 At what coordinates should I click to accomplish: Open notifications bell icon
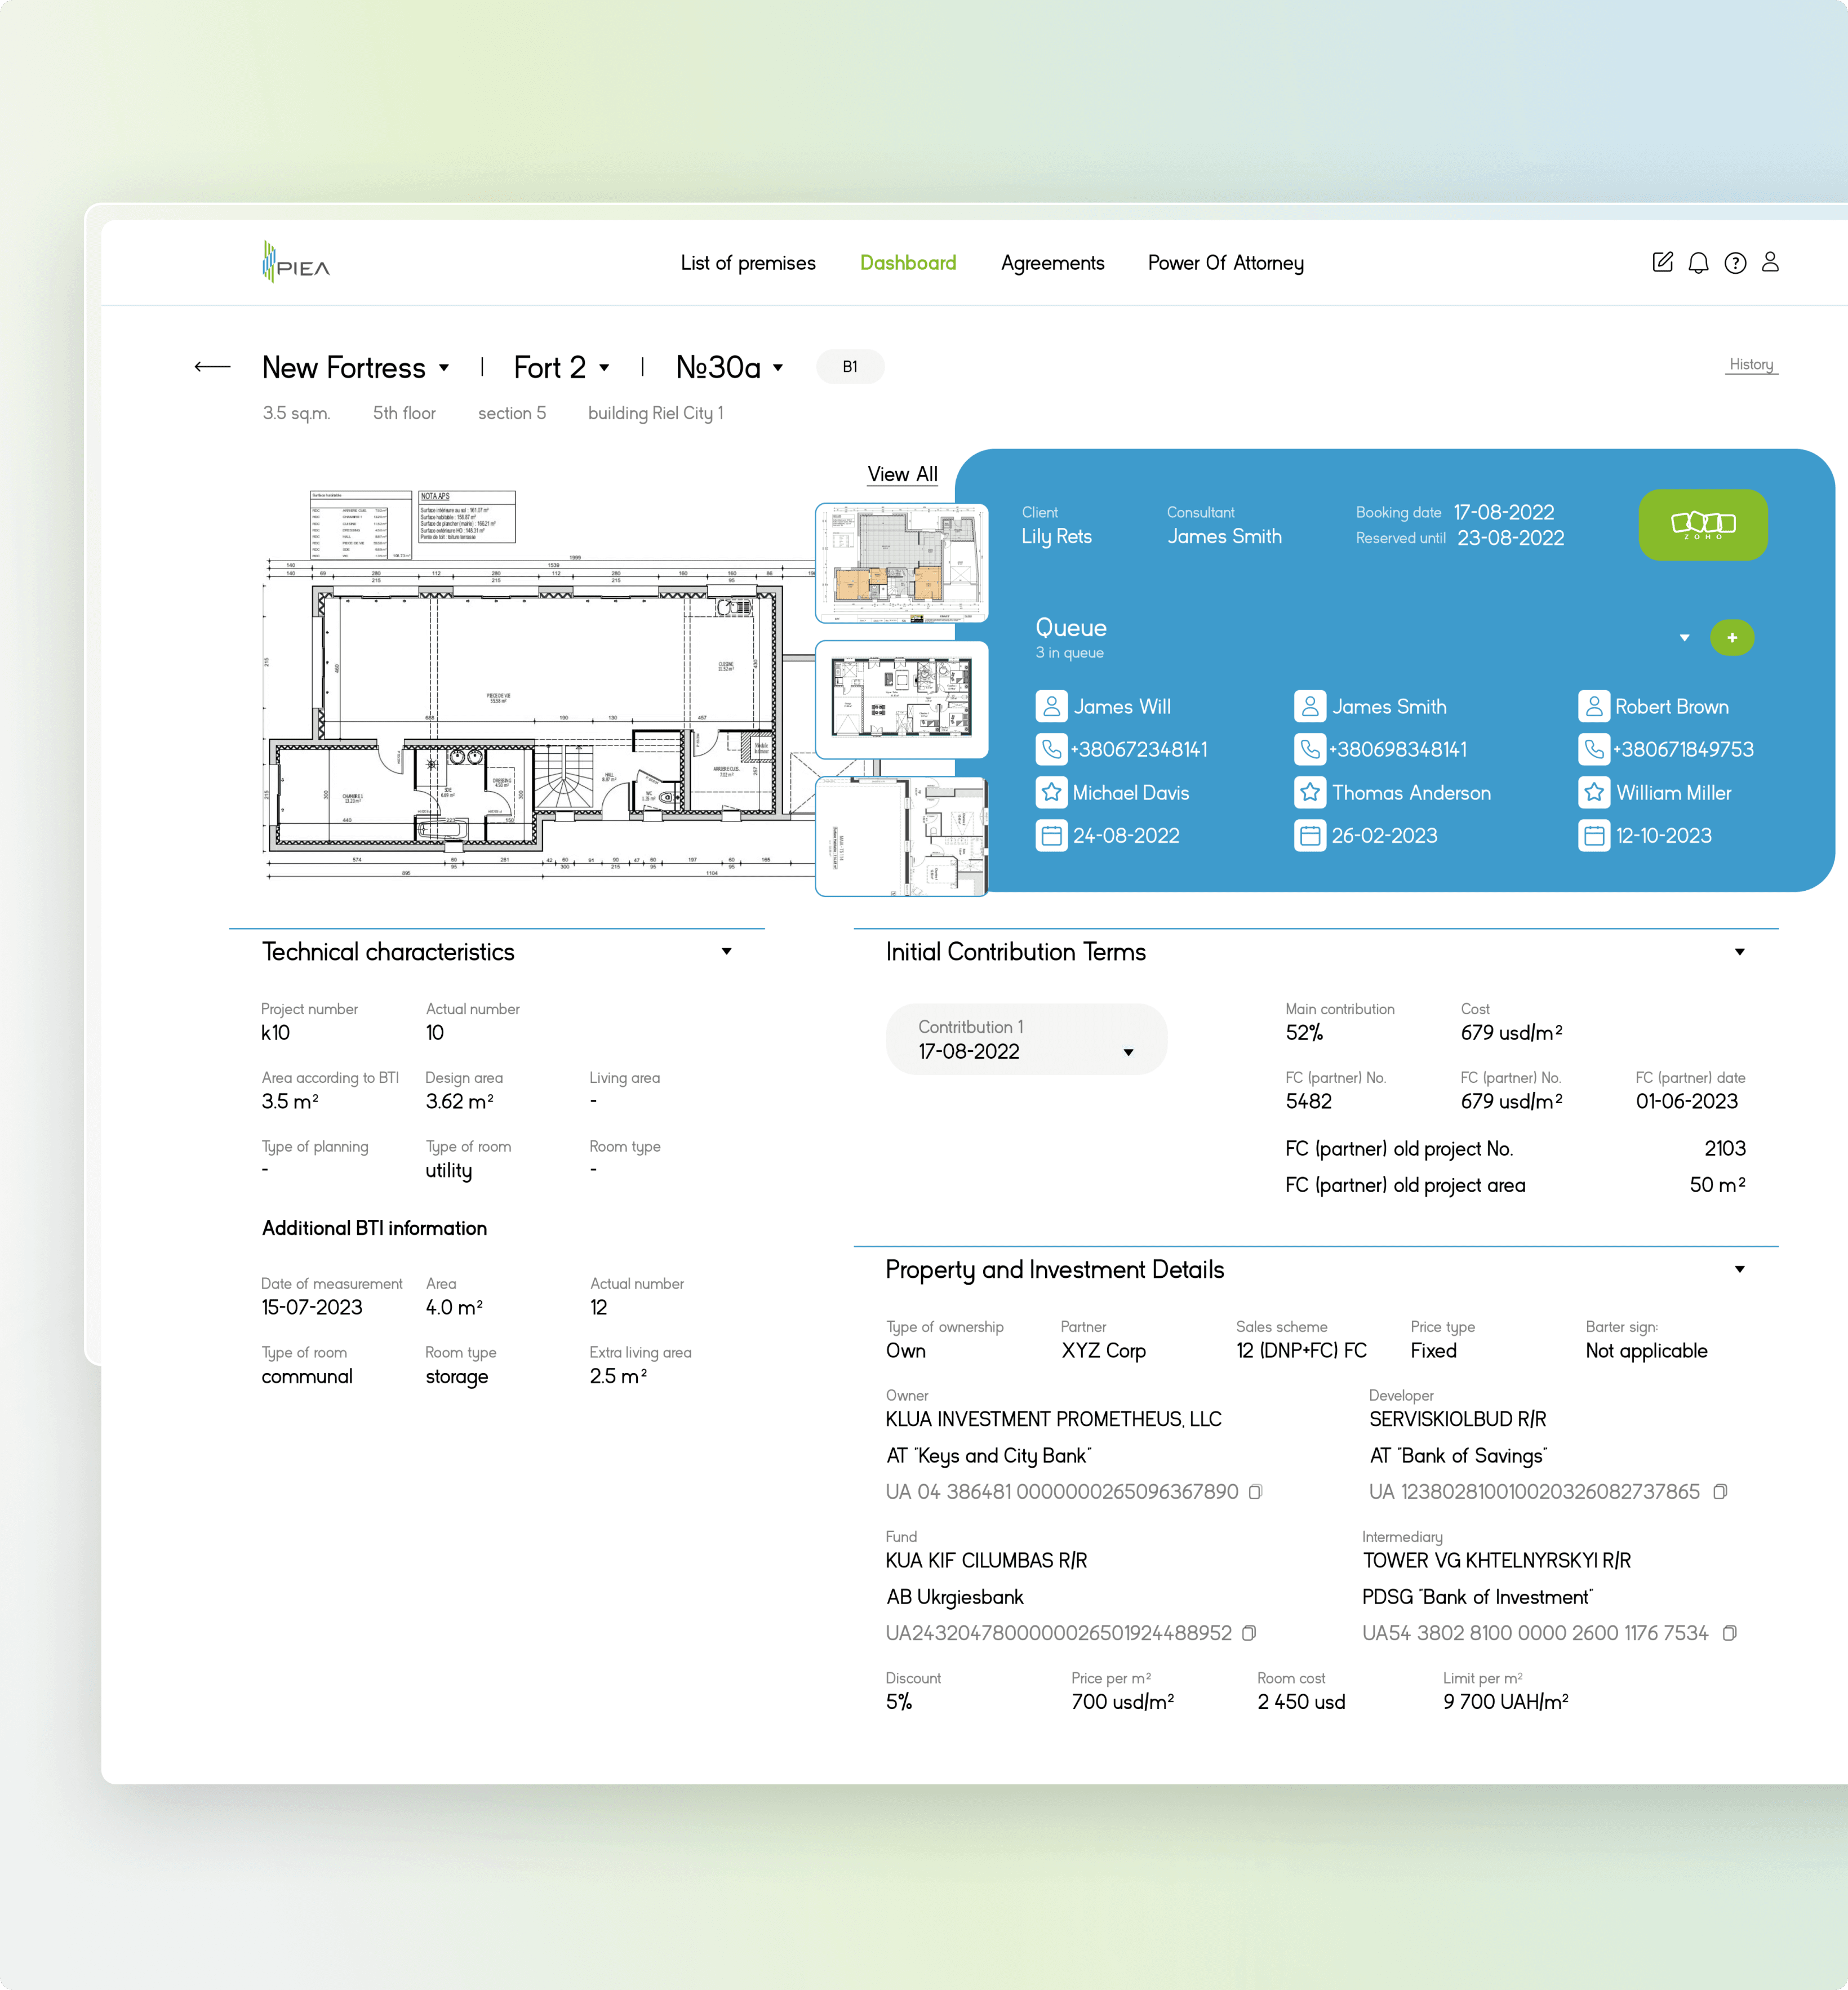click(1698, 263)
